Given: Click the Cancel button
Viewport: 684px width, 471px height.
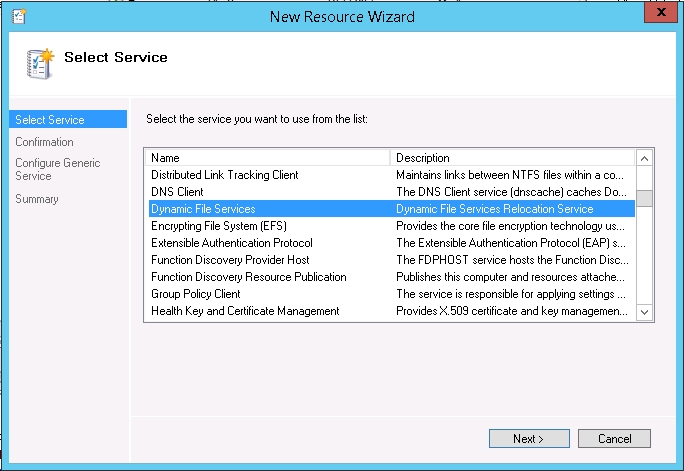Looking at the screenshot, I should [614, 439].
